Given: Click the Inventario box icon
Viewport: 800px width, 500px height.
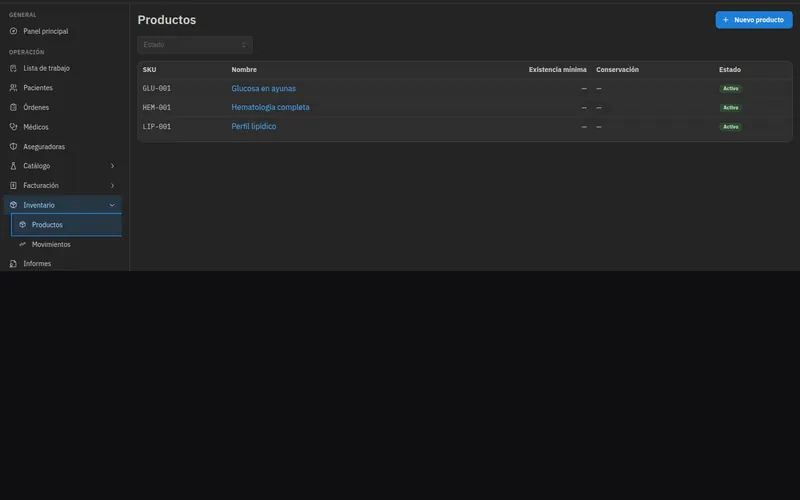Looking at the screenshot, I should (13, 205).
